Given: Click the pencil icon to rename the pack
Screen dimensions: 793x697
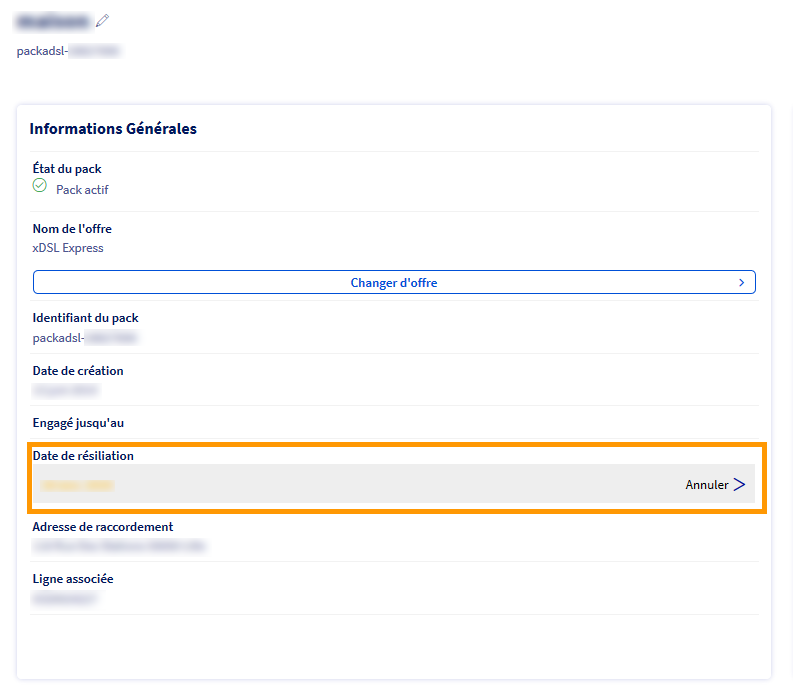Looking at the screenshot, I should (x=103, y=21).
